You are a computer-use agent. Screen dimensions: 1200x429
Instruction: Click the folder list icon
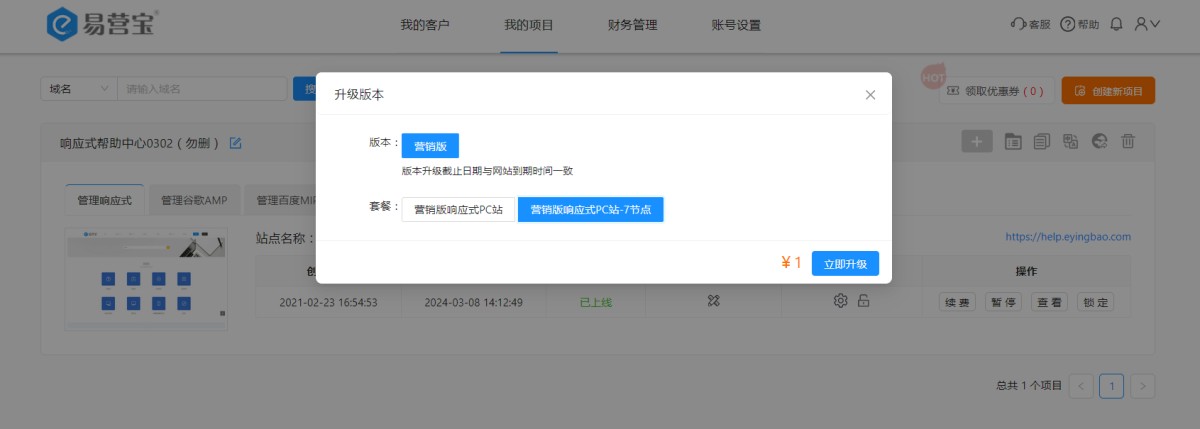click(x=1013, y=142)
